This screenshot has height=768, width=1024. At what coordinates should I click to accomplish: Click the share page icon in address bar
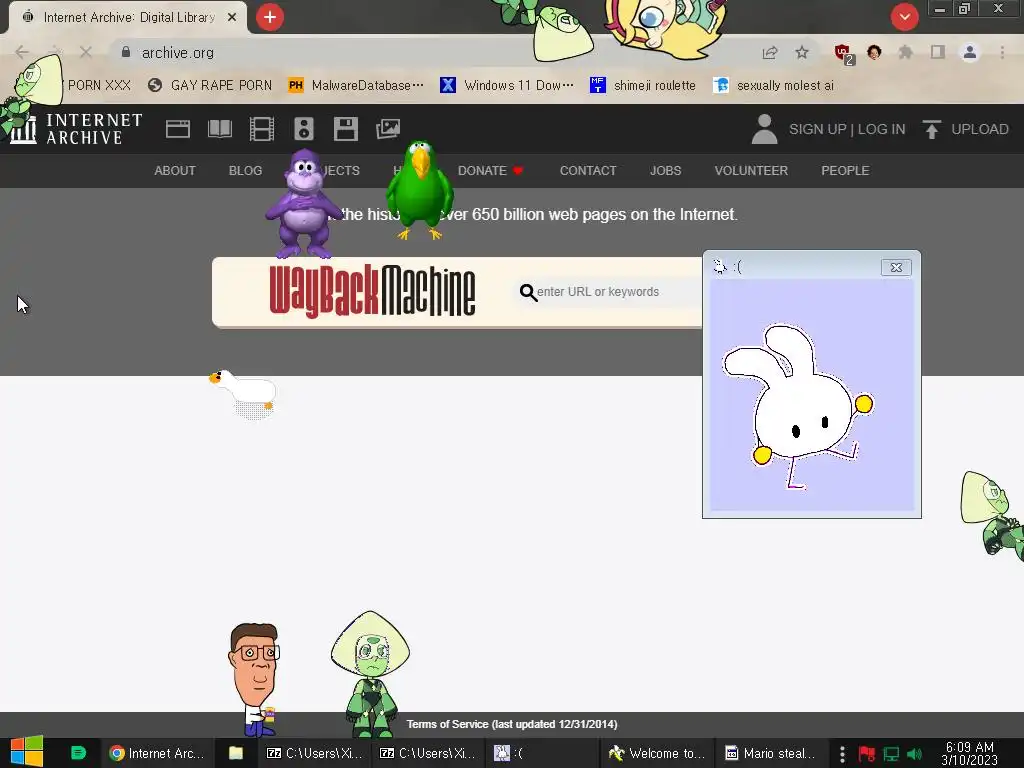(x=770, y=52)
